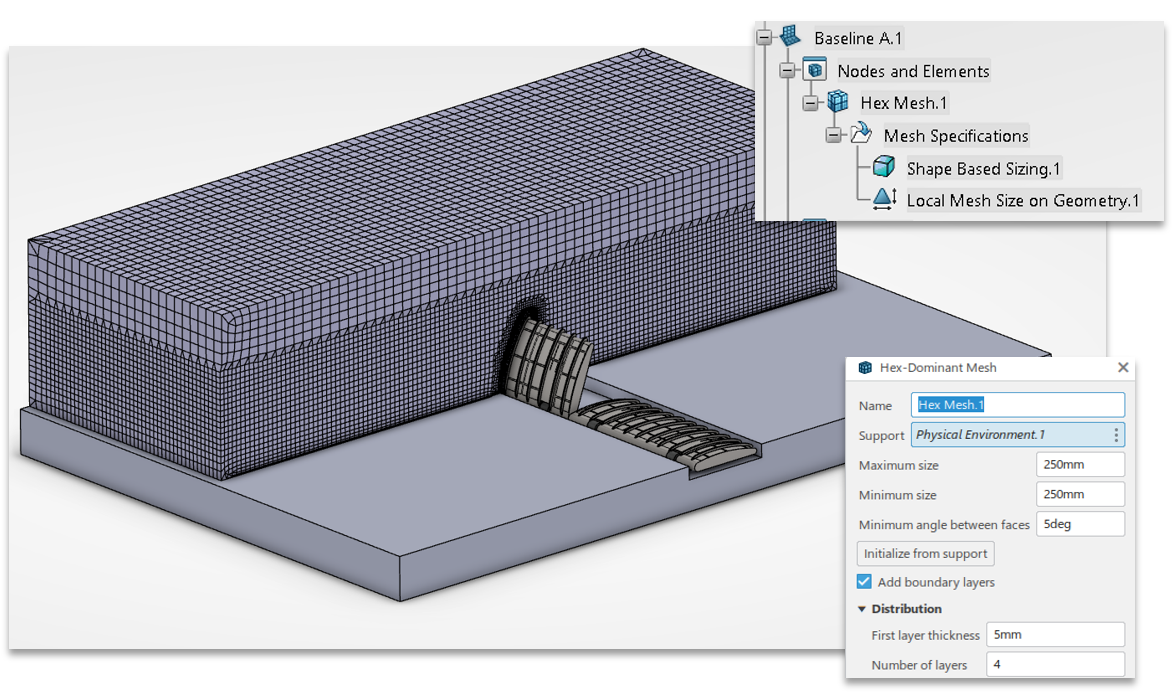
Task: Collapse the Baseline A.1 tree node
Action: [764, 37]
